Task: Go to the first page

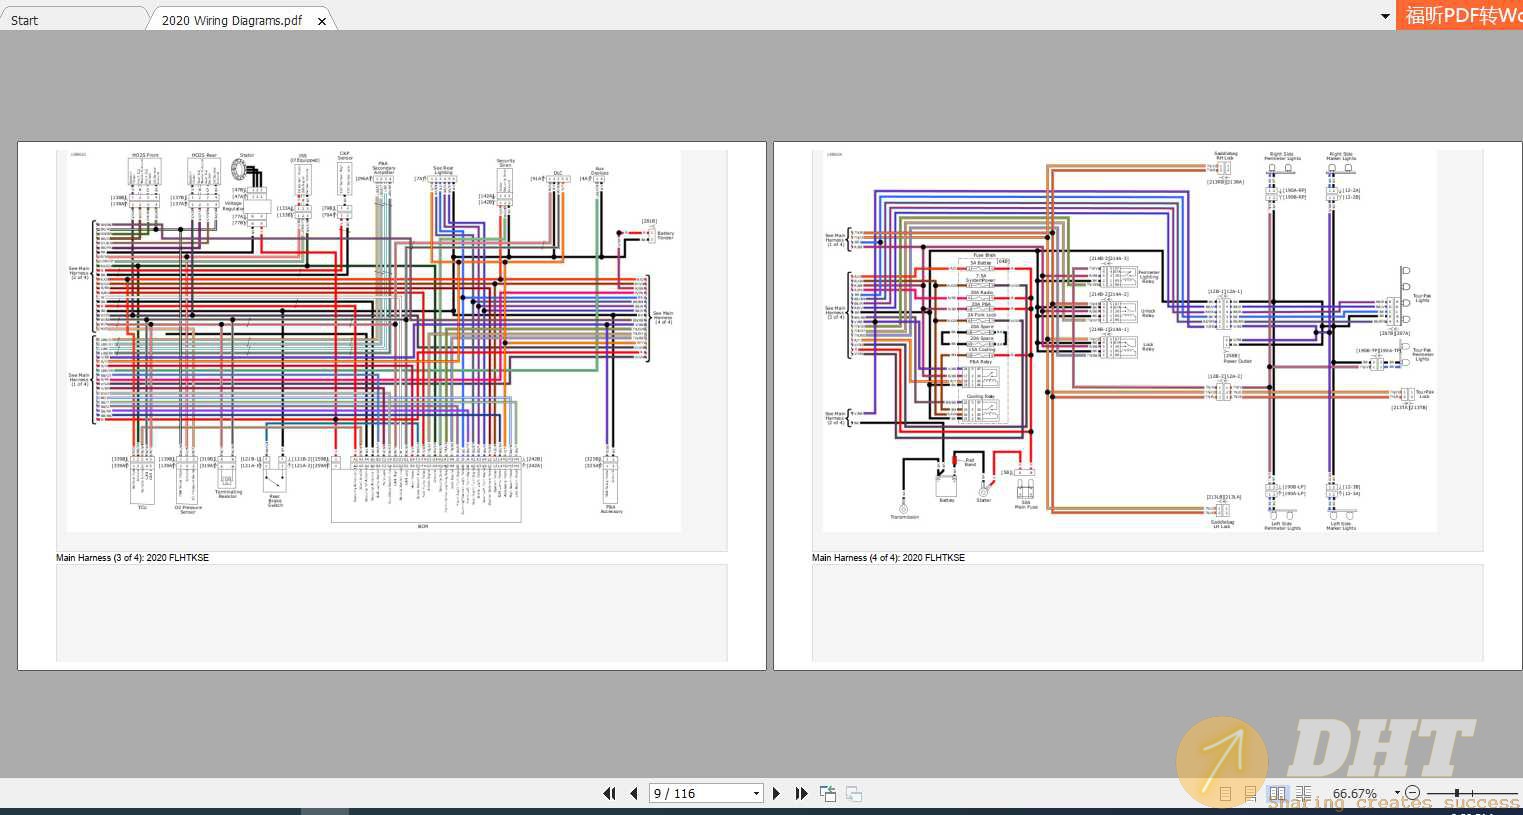Action: coord(609,793)
